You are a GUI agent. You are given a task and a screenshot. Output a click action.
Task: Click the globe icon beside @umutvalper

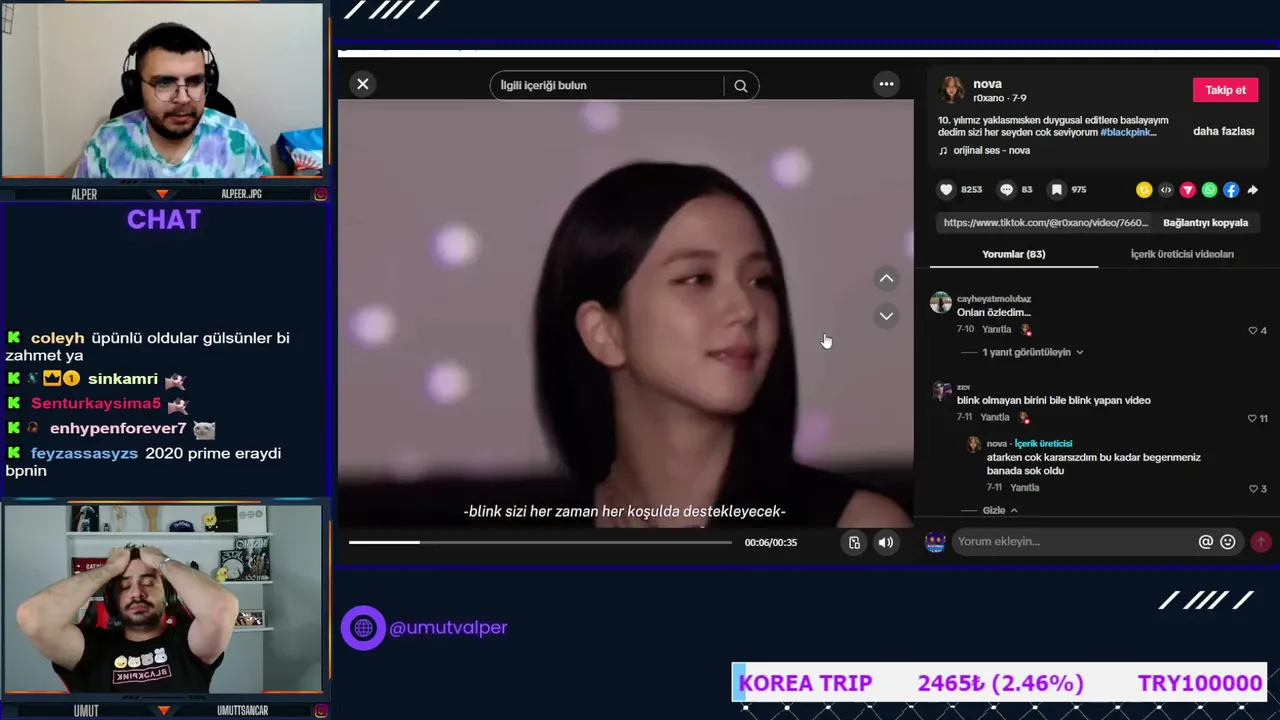point(363,628)
